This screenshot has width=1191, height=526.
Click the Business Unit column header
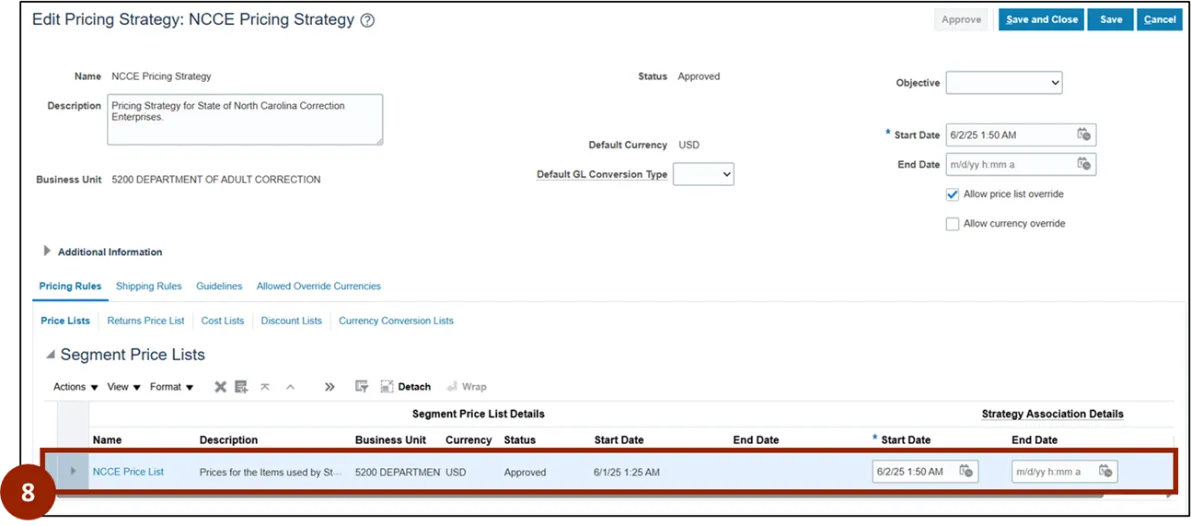[x=390, y=440]
